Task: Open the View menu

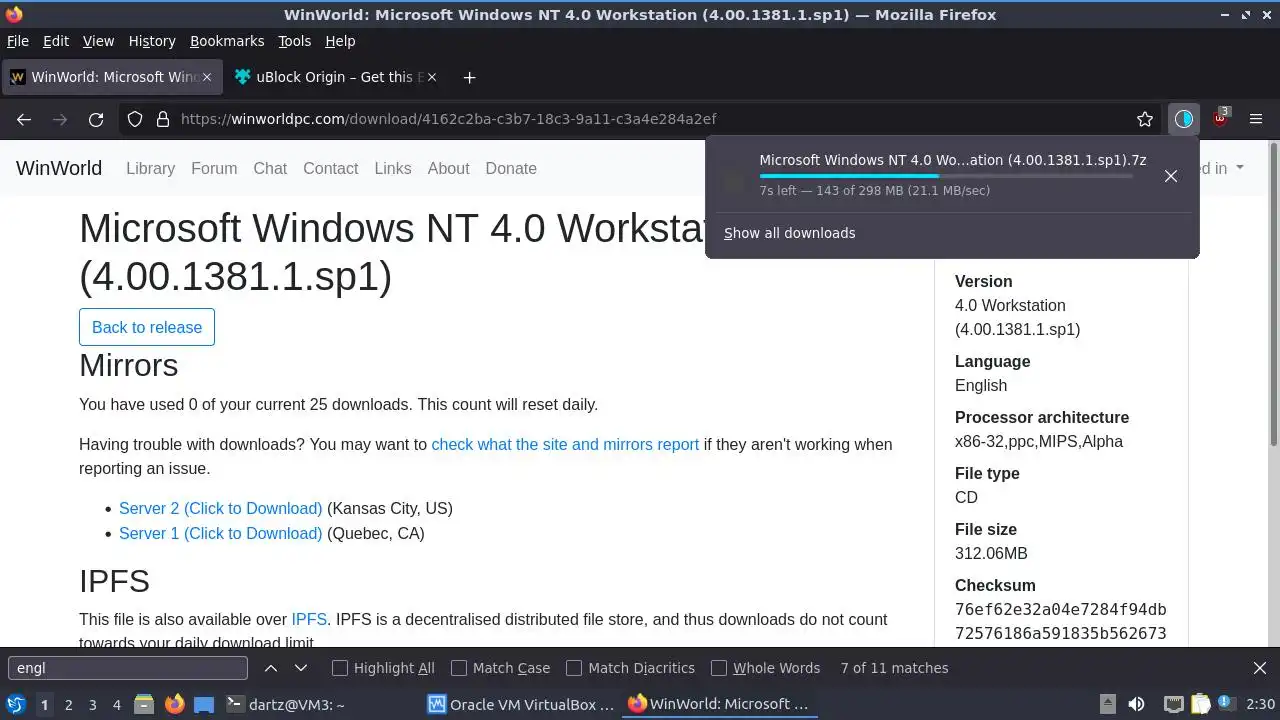Action: click(98, 41)
